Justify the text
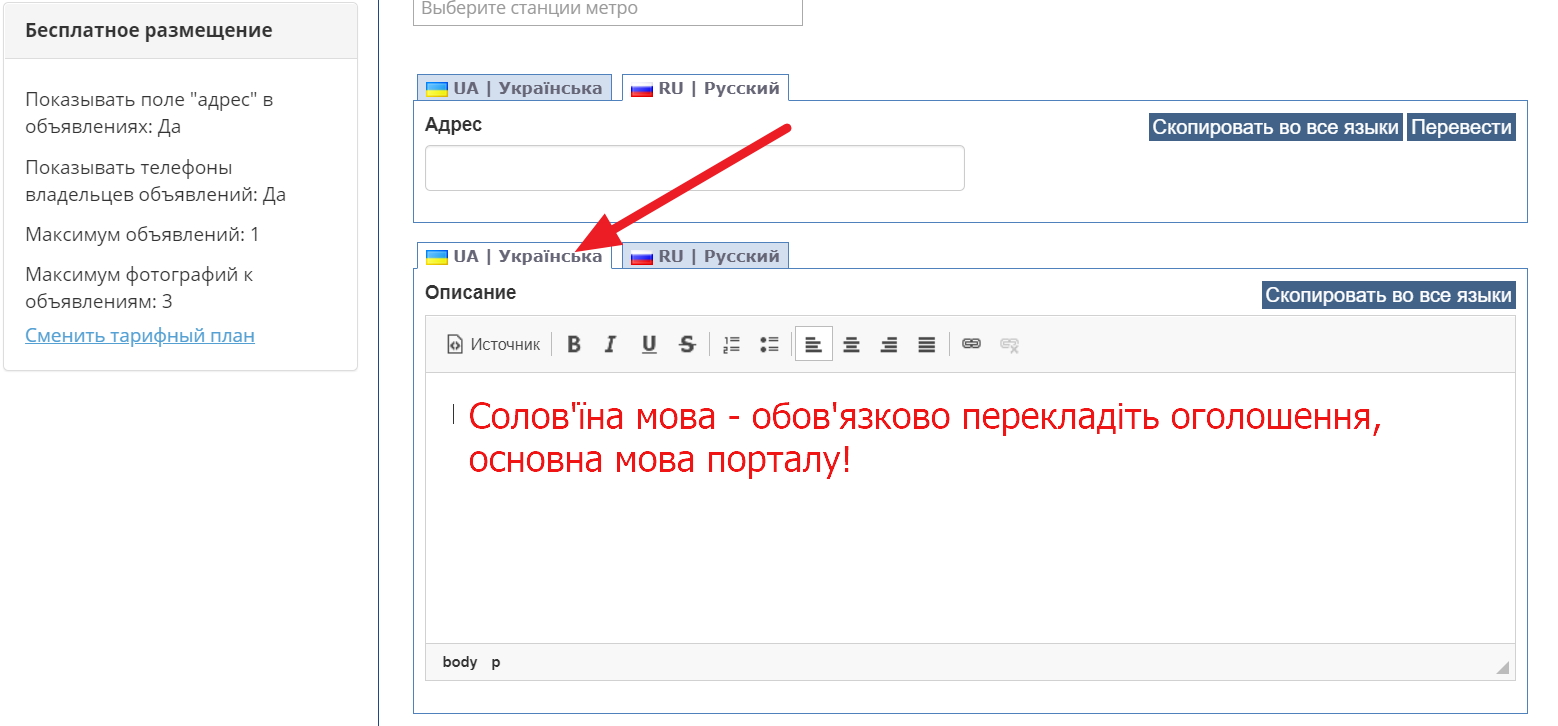The image size is (1558, 726). click(927, 344)
